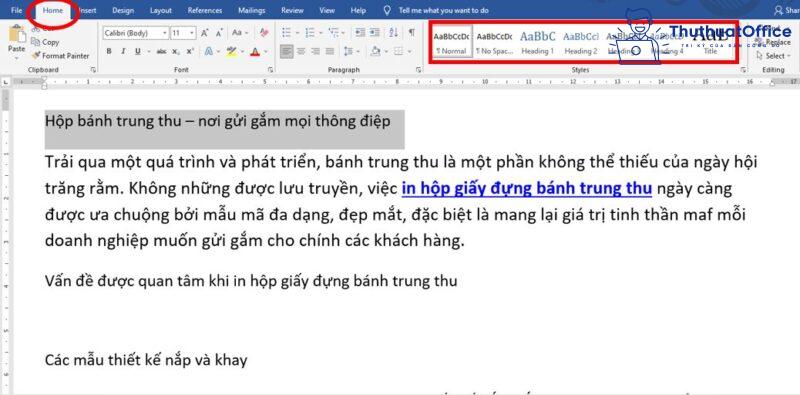Viewport: 800px width, 395px height.
Task: Increase font size with Grow Font
Action: (x=205, y=33)
